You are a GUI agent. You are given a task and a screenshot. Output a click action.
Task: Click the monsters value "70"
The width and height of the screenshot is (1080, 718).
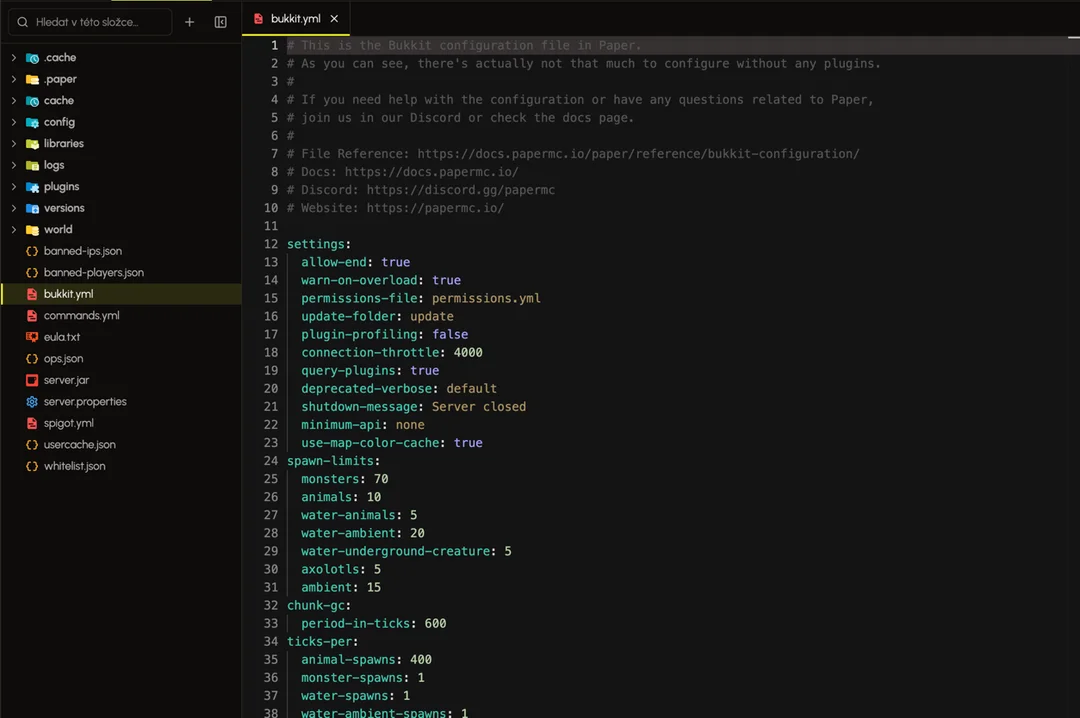(381, 479)
